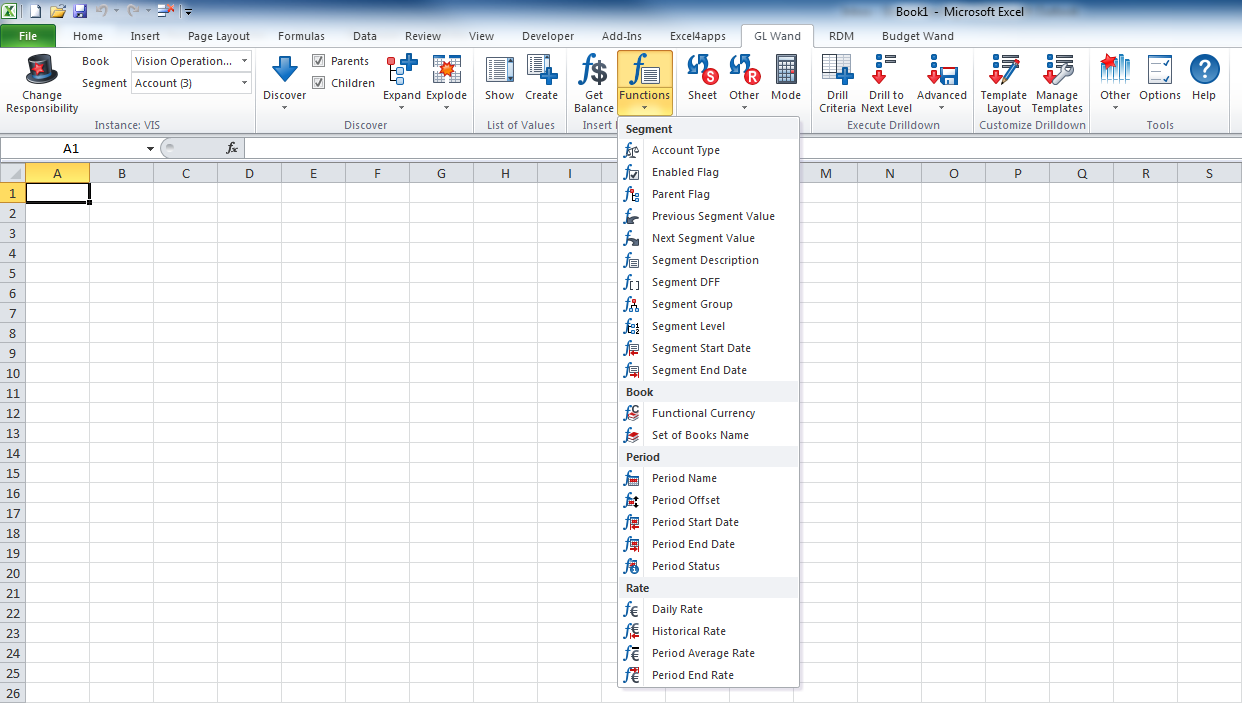Toggle the Children checkbox

(x=318, y=83)
